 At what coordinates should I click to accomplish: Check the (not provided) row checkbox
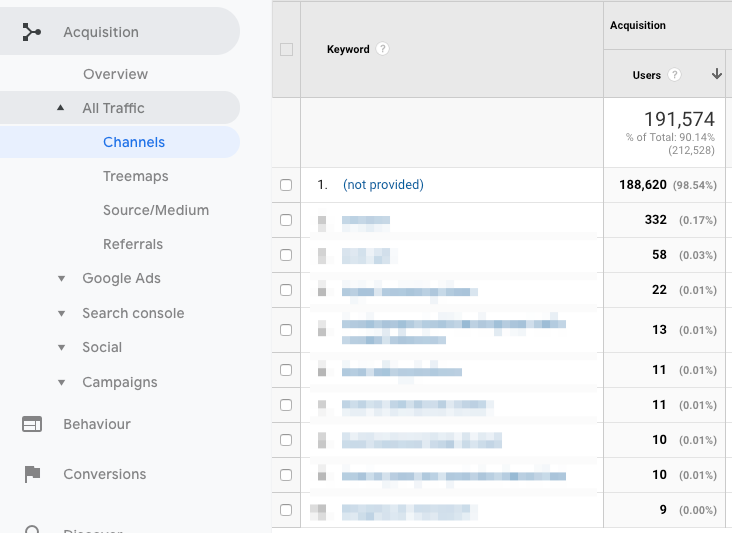tap(286, 185)
